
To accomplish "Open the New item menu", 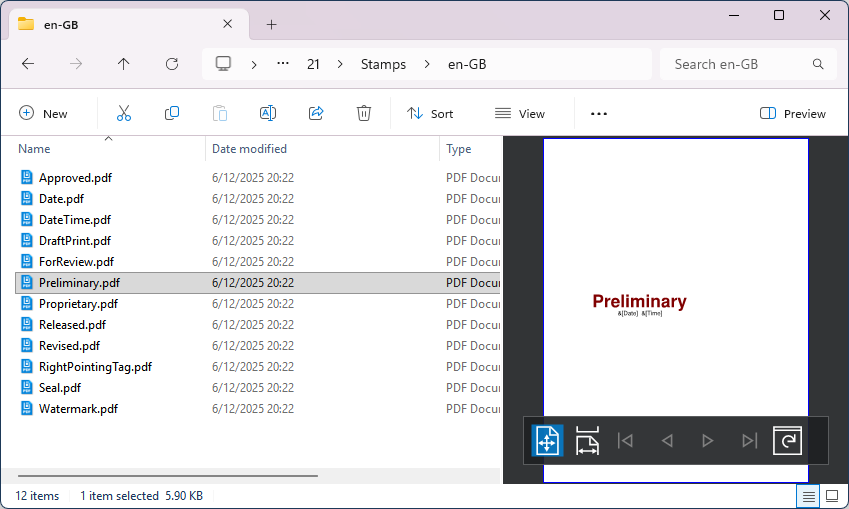I will tap(43, 114).
